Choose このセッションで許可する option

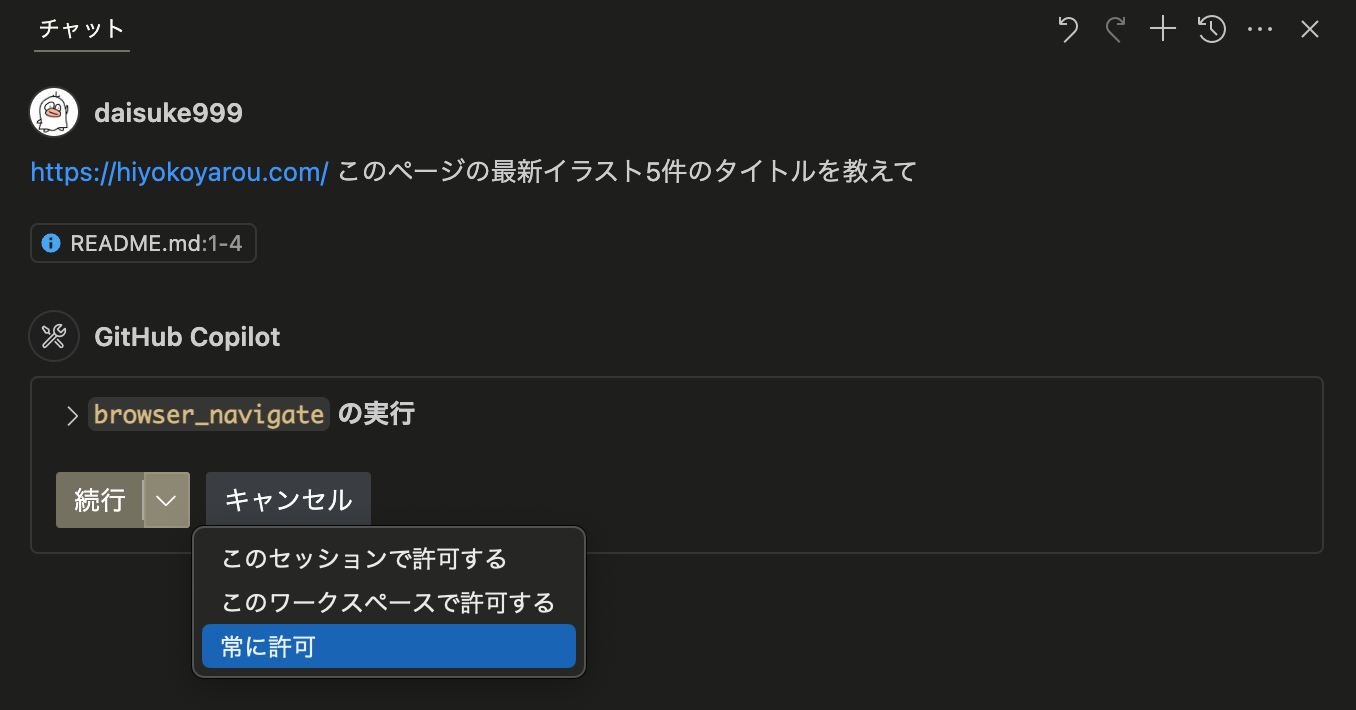tap(364, 559)
